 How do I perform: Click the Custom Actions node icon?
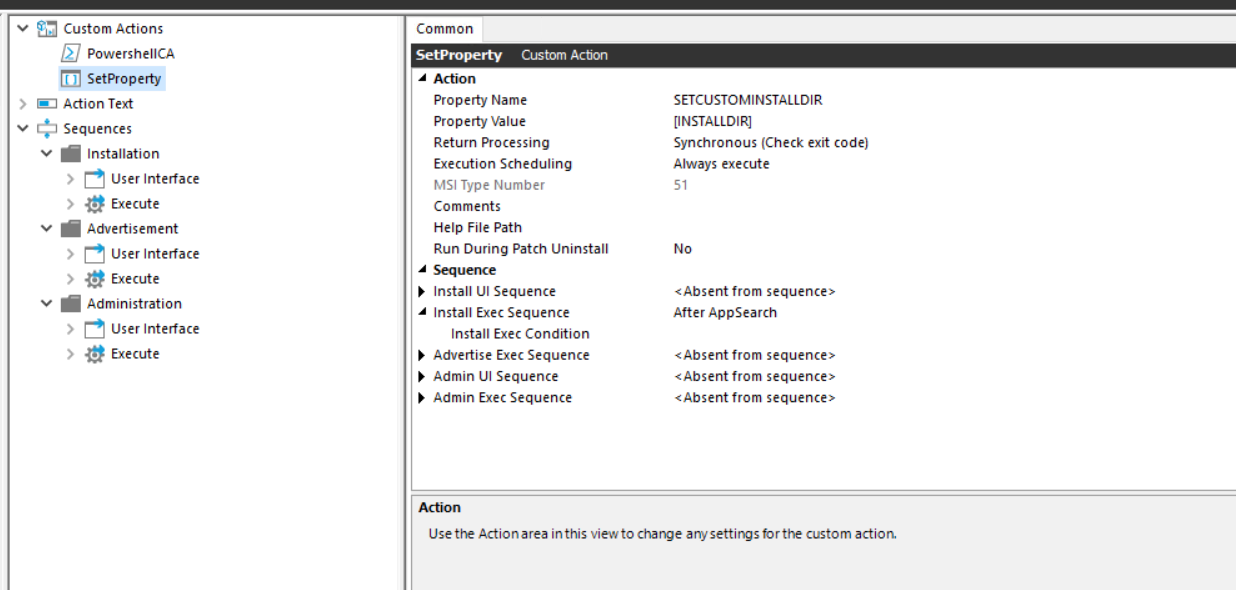pyautogui.click(x=46, y=29)
